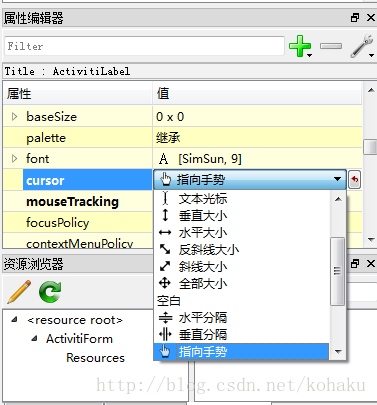Select the mouseTracking property row
This screenshot has width=377, height=405.
[78, 201]
